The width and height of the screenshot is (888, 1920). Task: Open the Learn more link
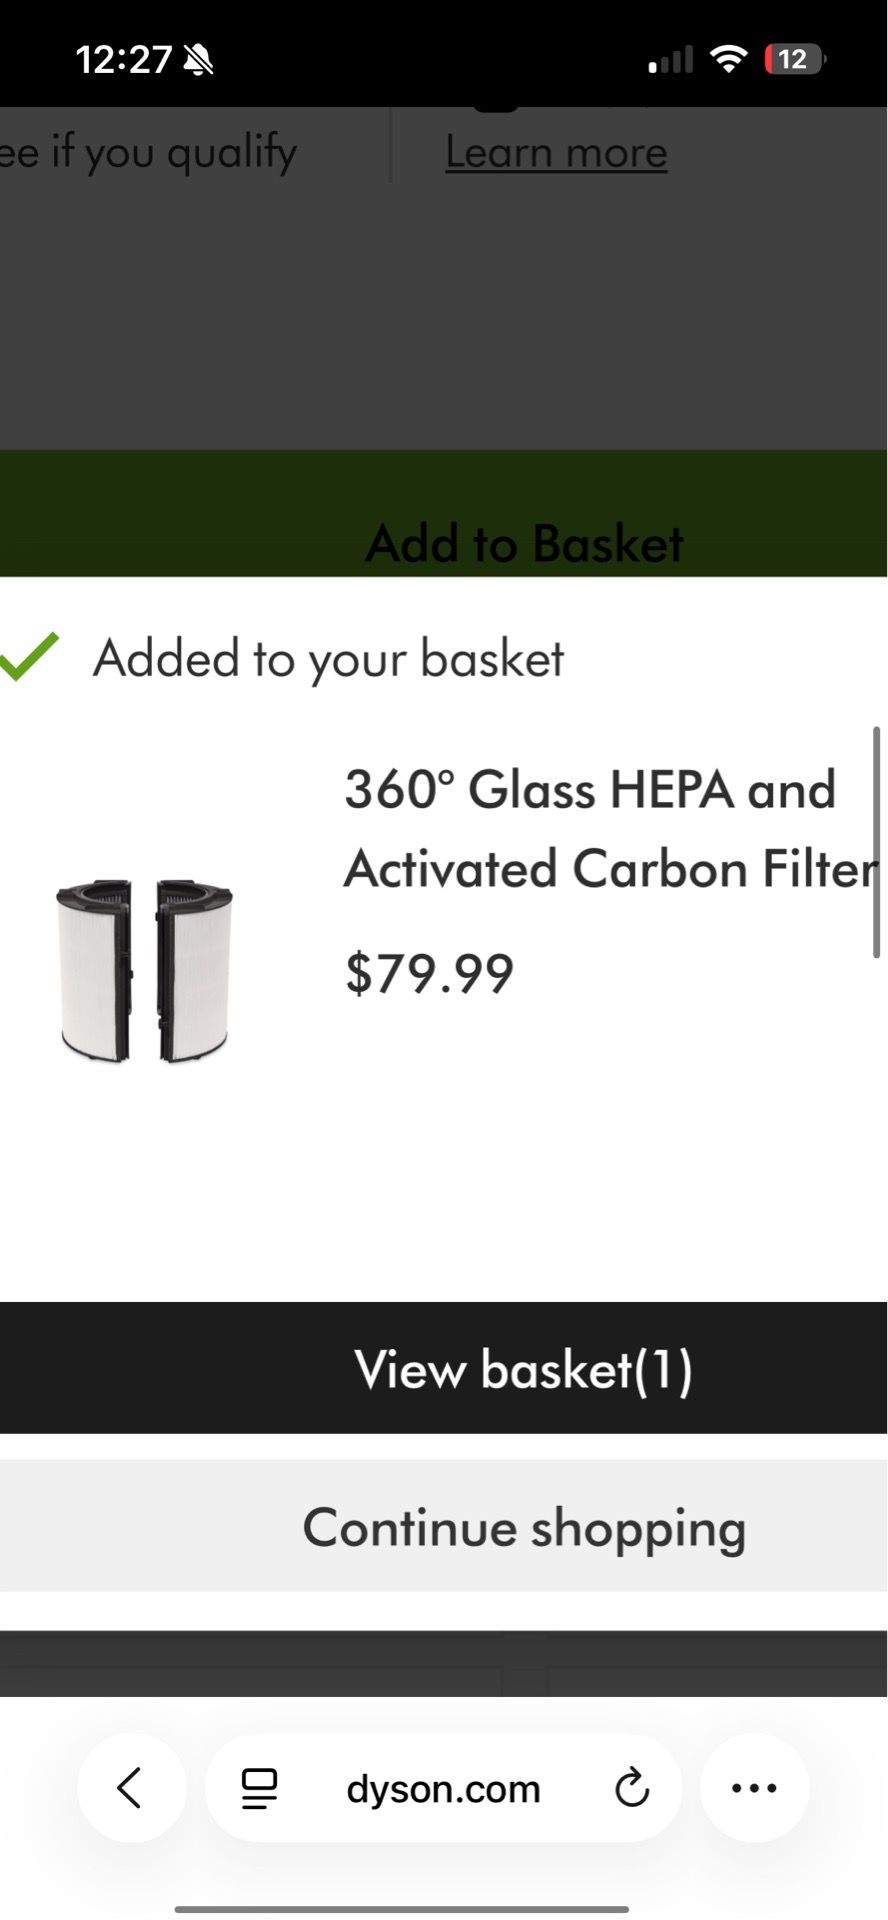point(556,152)
